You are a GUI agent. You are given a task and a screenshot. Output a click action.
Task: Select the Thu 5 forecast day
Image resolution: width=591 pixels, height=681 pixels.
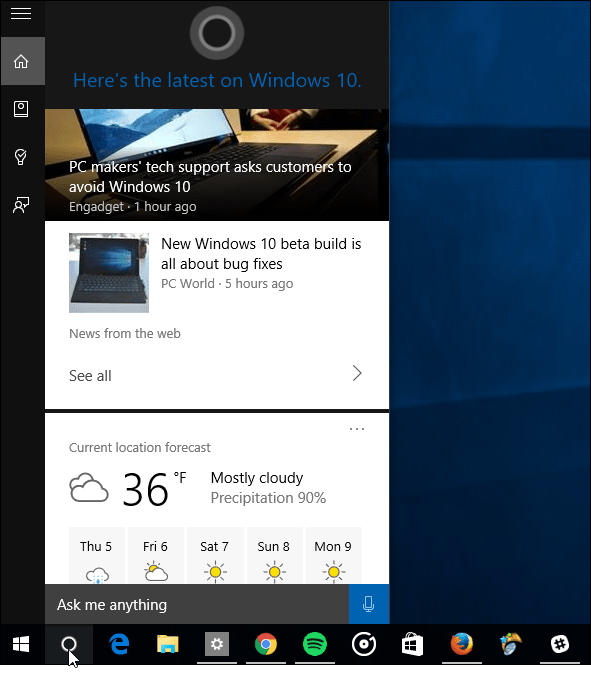click(x=96, y=555)
